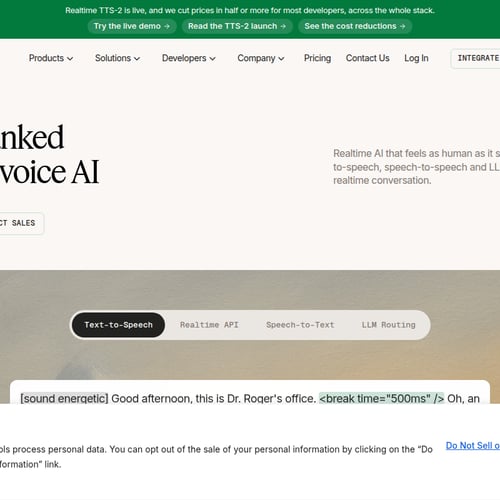Open the Developers dropdown
This screenshot has width=500, height=500.
click(x=189, y=58)
